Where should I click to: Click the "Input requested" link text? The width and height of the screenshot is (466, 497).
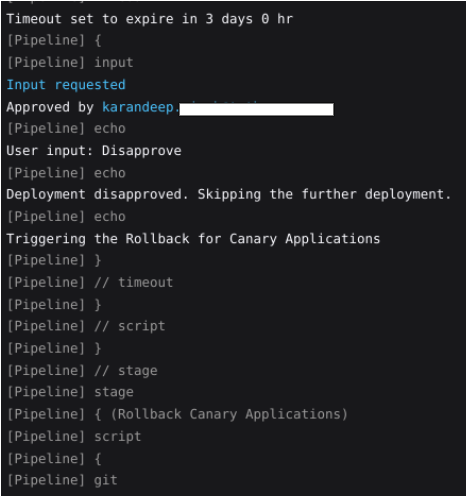pyautogui.click(x=66, y=85)
